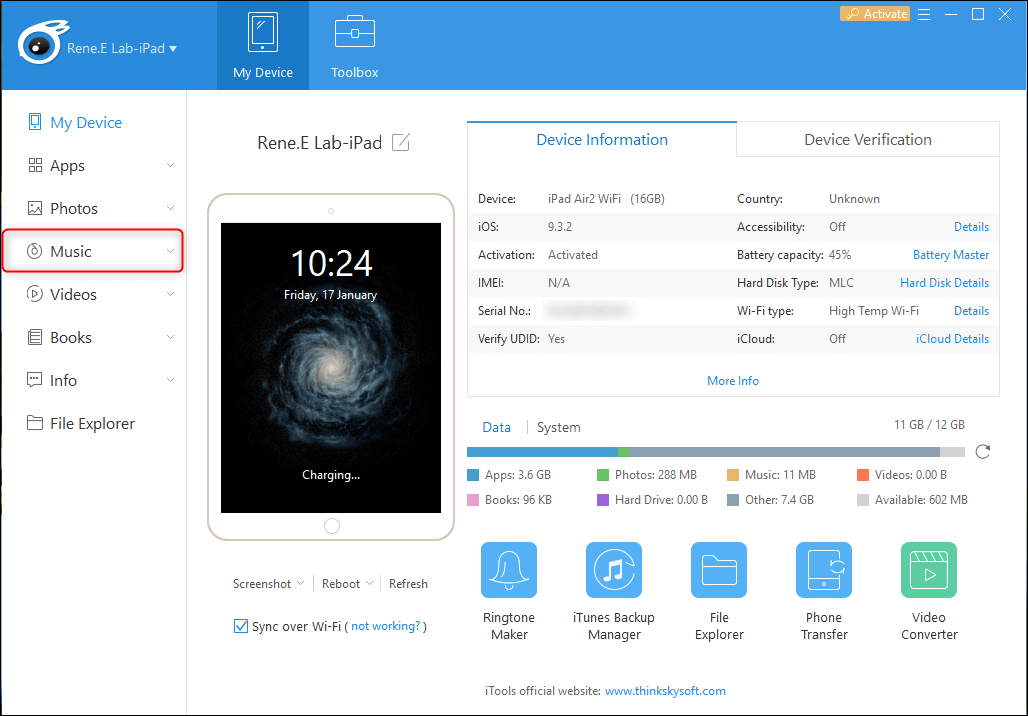
Task: Click the storage usage bar
Action: click(x=715, y=452)
